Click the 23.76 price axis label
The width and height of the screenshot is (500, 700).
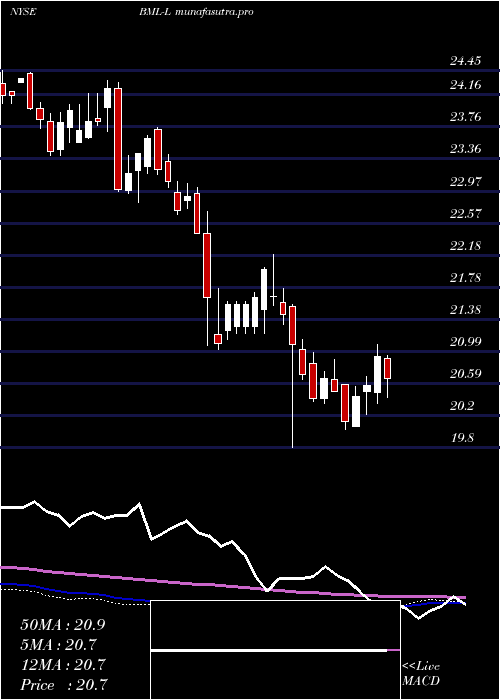tap(465, 117)
